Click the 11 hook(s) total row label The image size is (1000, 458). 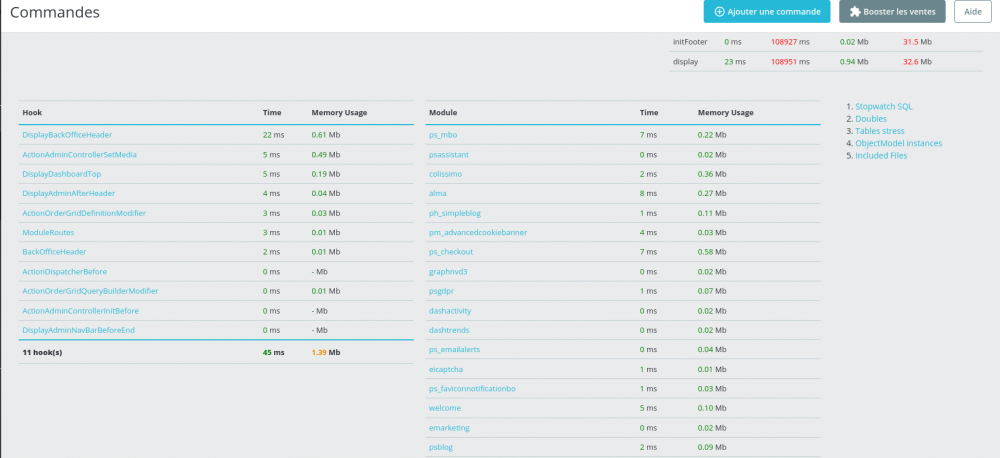pyautogui.click(x=42, y=352)
